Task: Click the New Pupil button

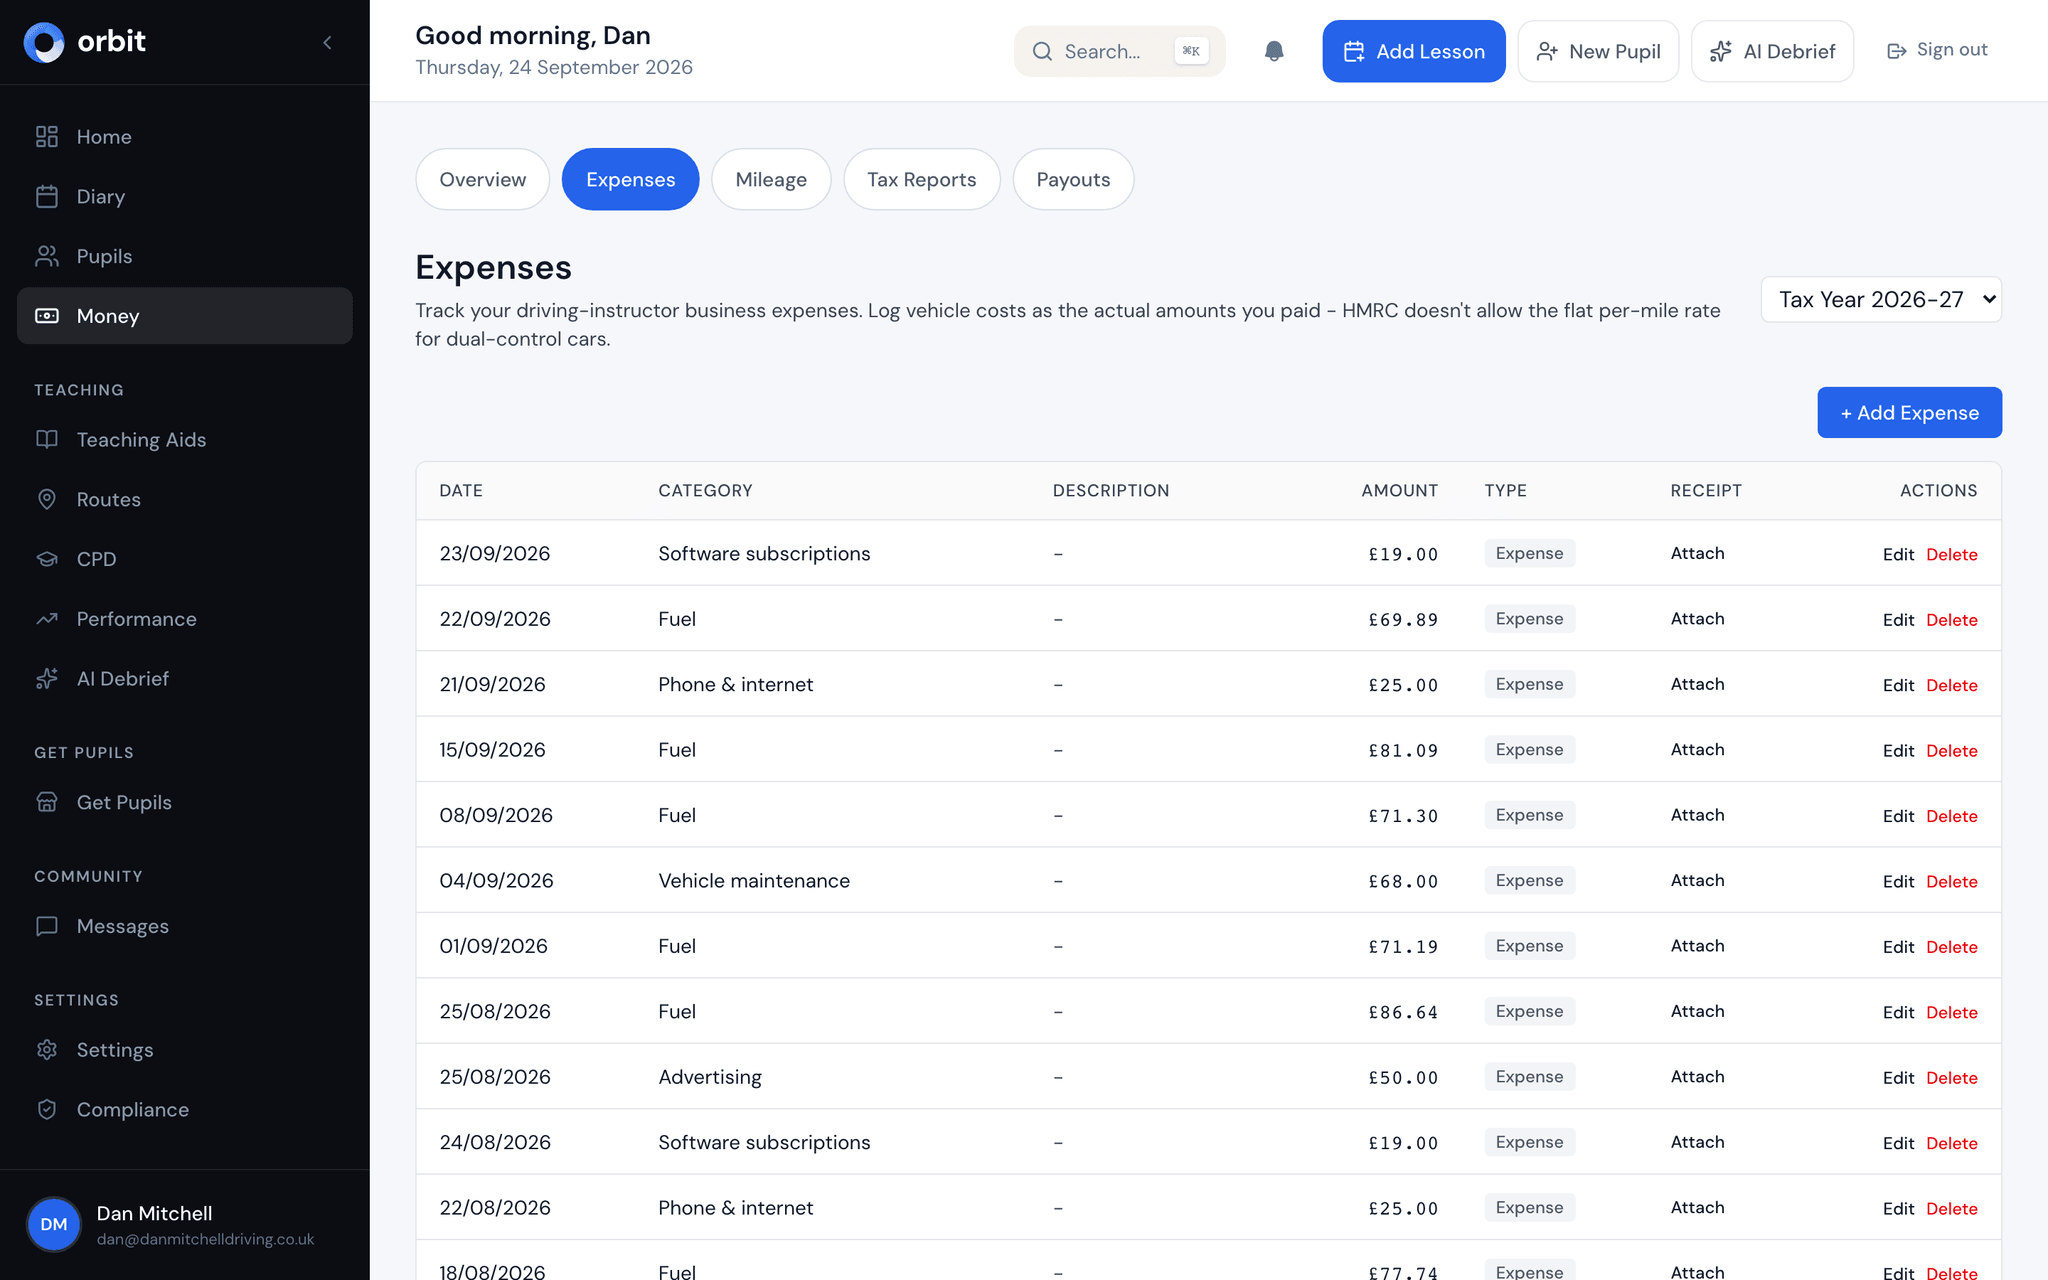Action: pos(1598,51)
